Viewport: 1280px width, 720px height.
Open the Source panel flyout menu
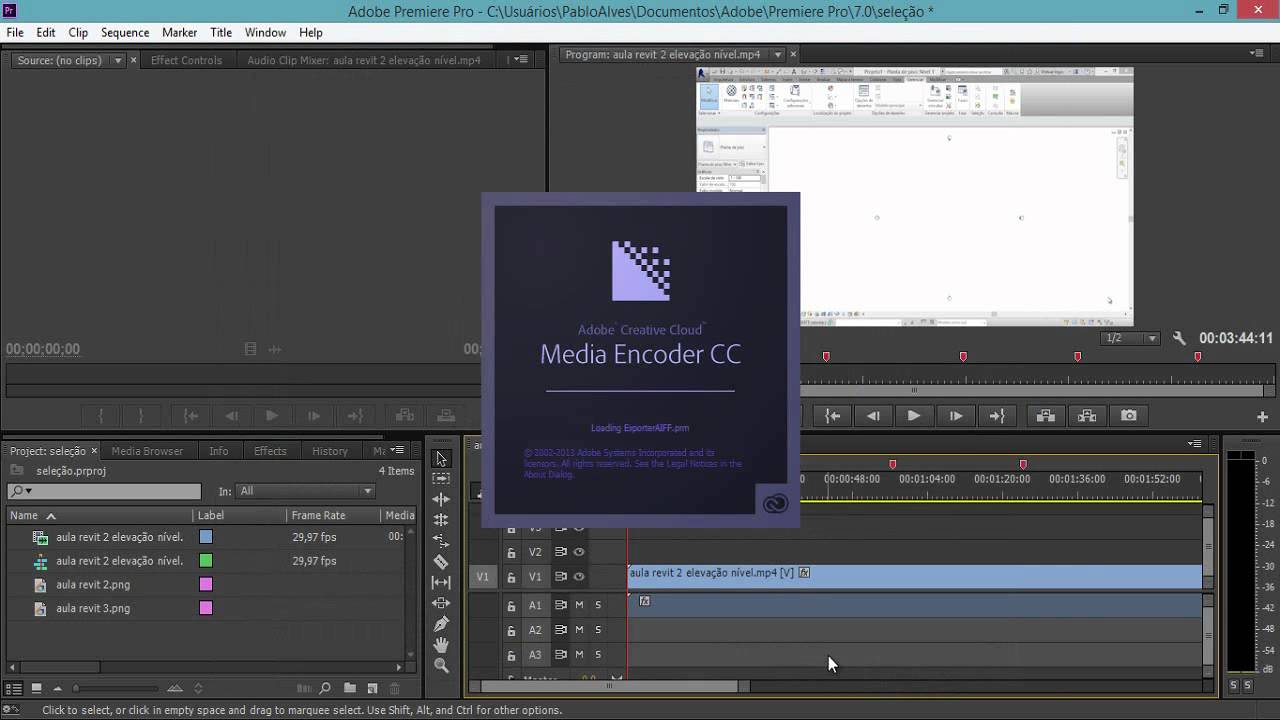[520, 60]
